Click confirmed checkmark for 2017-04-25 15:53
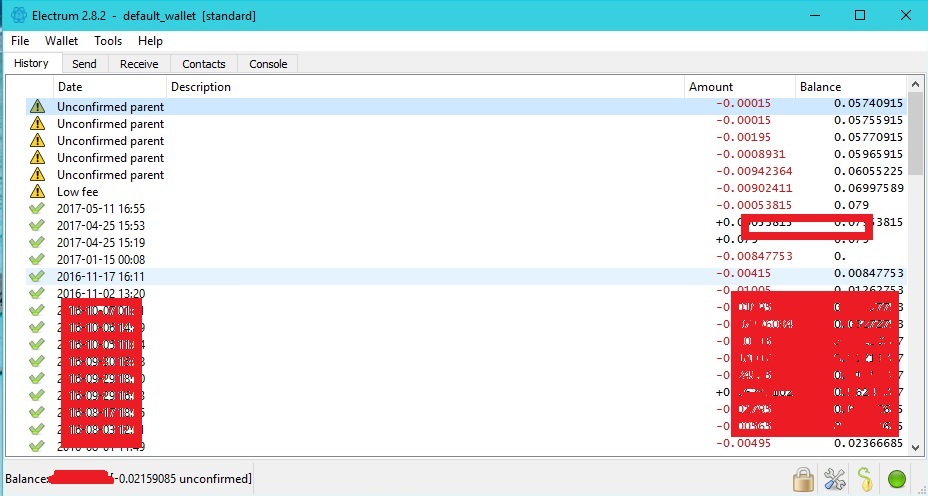The image size is (928, 496). pos(37,226)
